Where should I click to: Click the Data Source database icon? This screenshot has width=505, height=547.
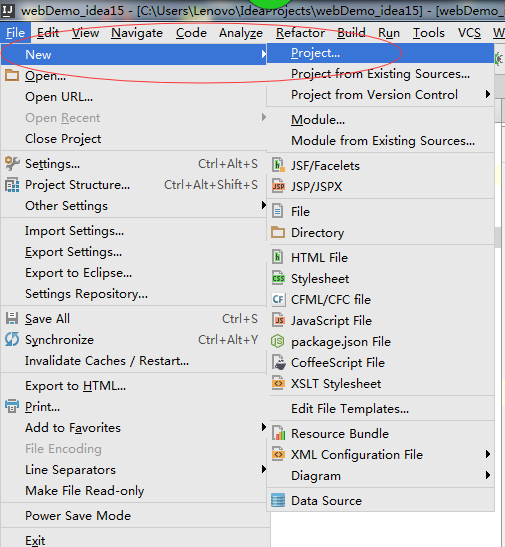click(278, 500)
